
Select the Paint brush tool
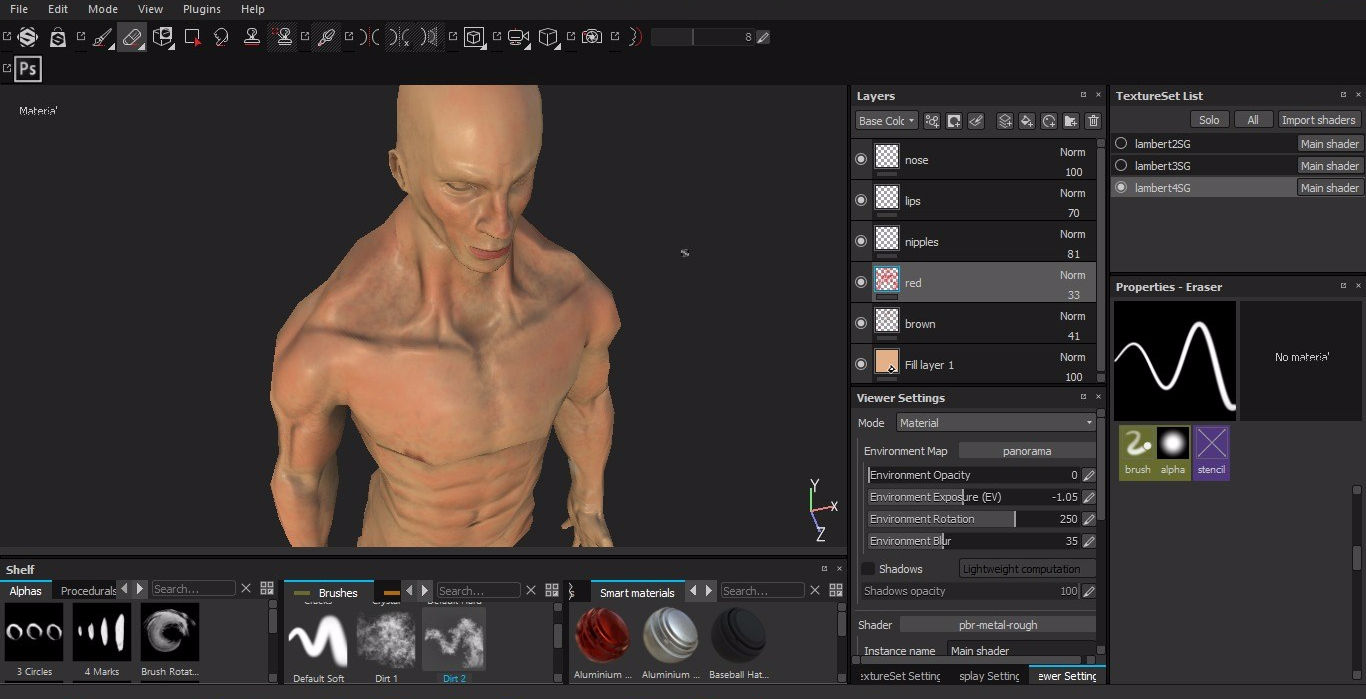tap(102, 37)
